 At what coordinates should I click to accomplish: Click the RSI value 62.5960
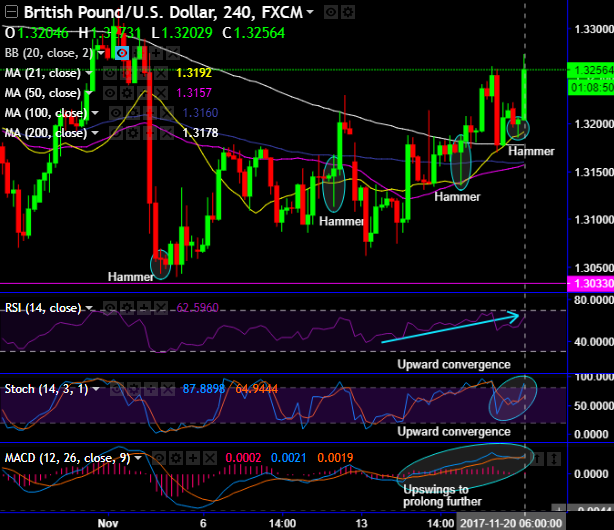click(197, 308)
